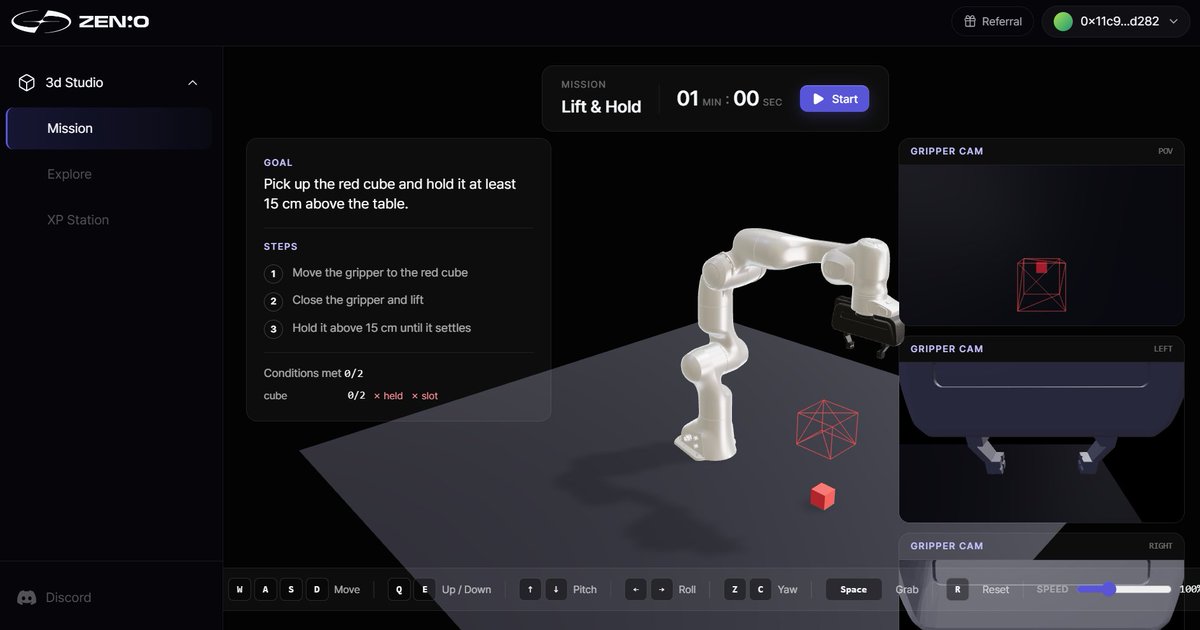Viewport: 1200px width, 630px height.
Task: Click 'Move the gripper to the red cube'
Action: click(x=380, y=272)
